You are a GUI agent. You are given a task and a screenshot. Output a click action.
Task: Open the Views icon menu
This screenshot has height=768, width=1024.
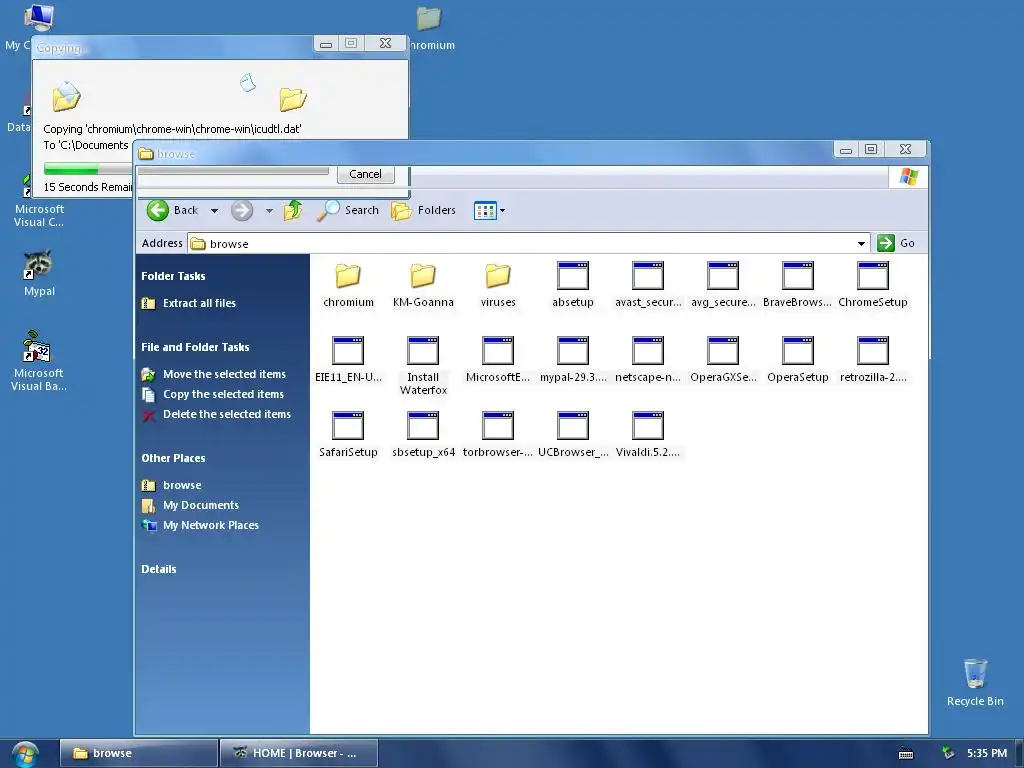[485, 211]
